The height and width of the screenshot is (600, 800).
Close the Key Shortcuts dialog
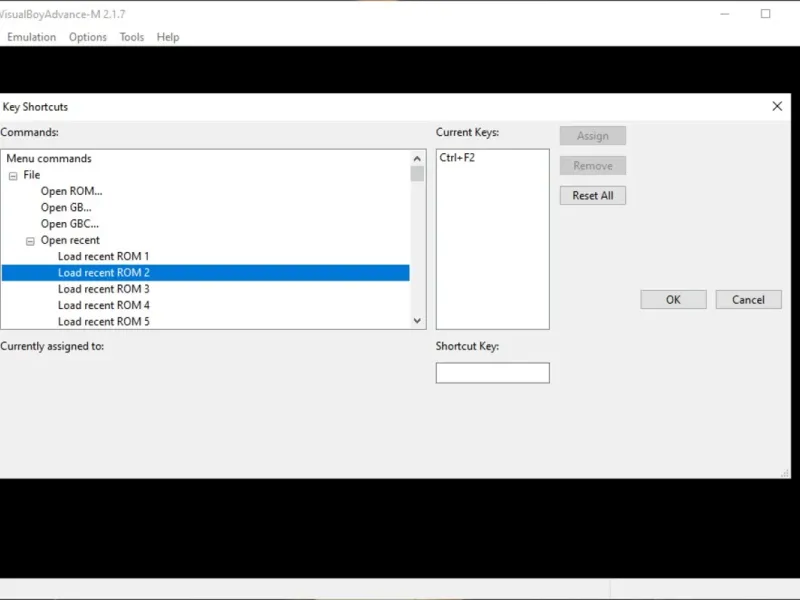point(777,106)
